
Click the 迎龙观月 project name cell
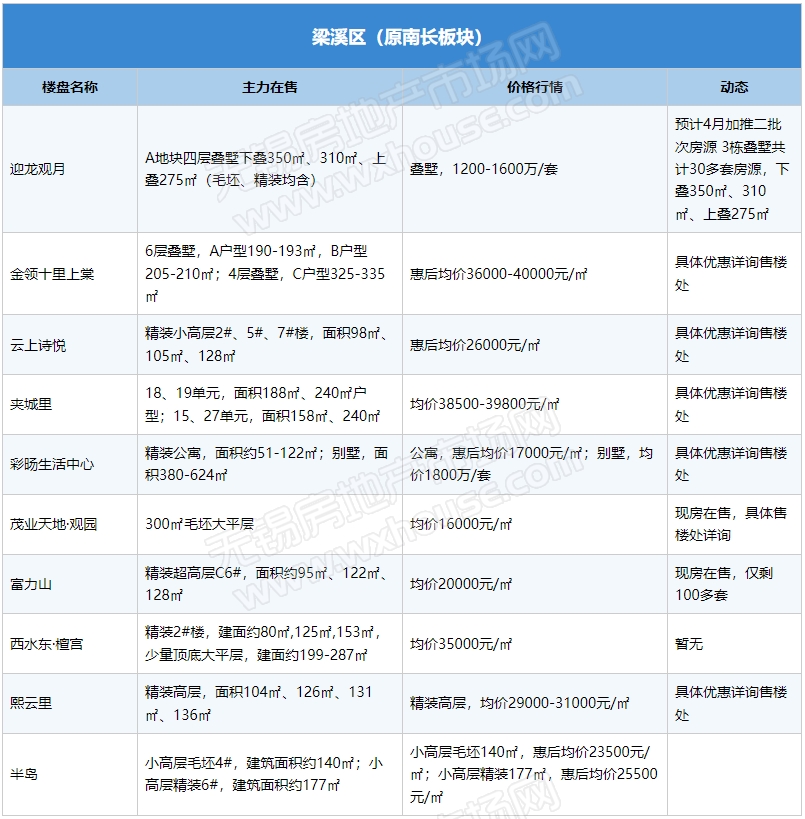(70, 169)
